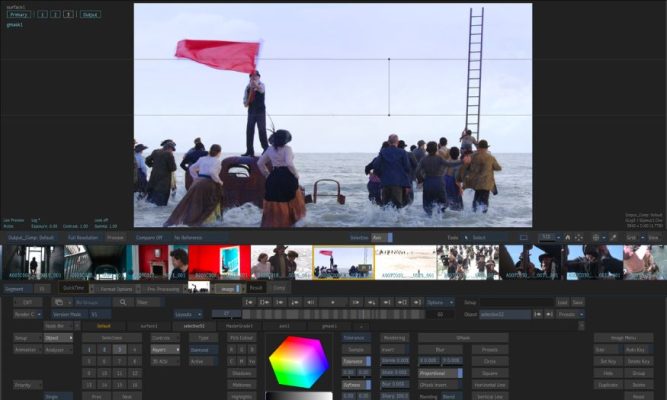Click the next object arrow icon
The height and width of the screenshot is (400, 667).
(x=548, y=313)
